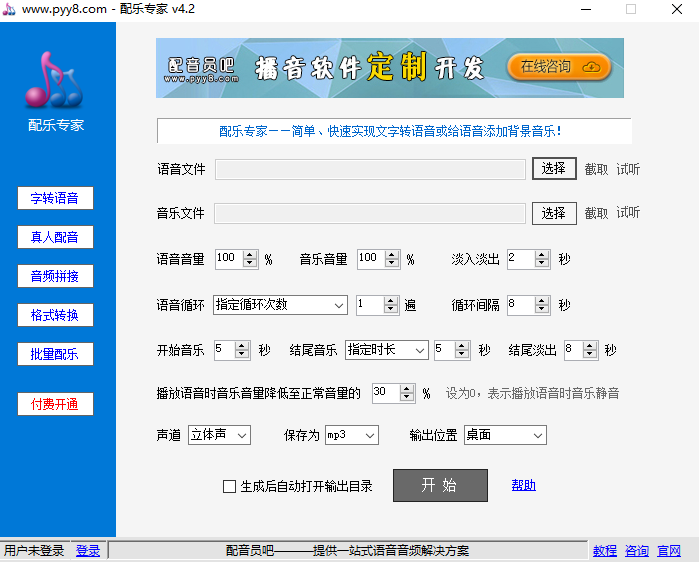This screenshot has height=562, width=699.
Task: Open the 字转语音 sidebar tab
Action: 55,198
